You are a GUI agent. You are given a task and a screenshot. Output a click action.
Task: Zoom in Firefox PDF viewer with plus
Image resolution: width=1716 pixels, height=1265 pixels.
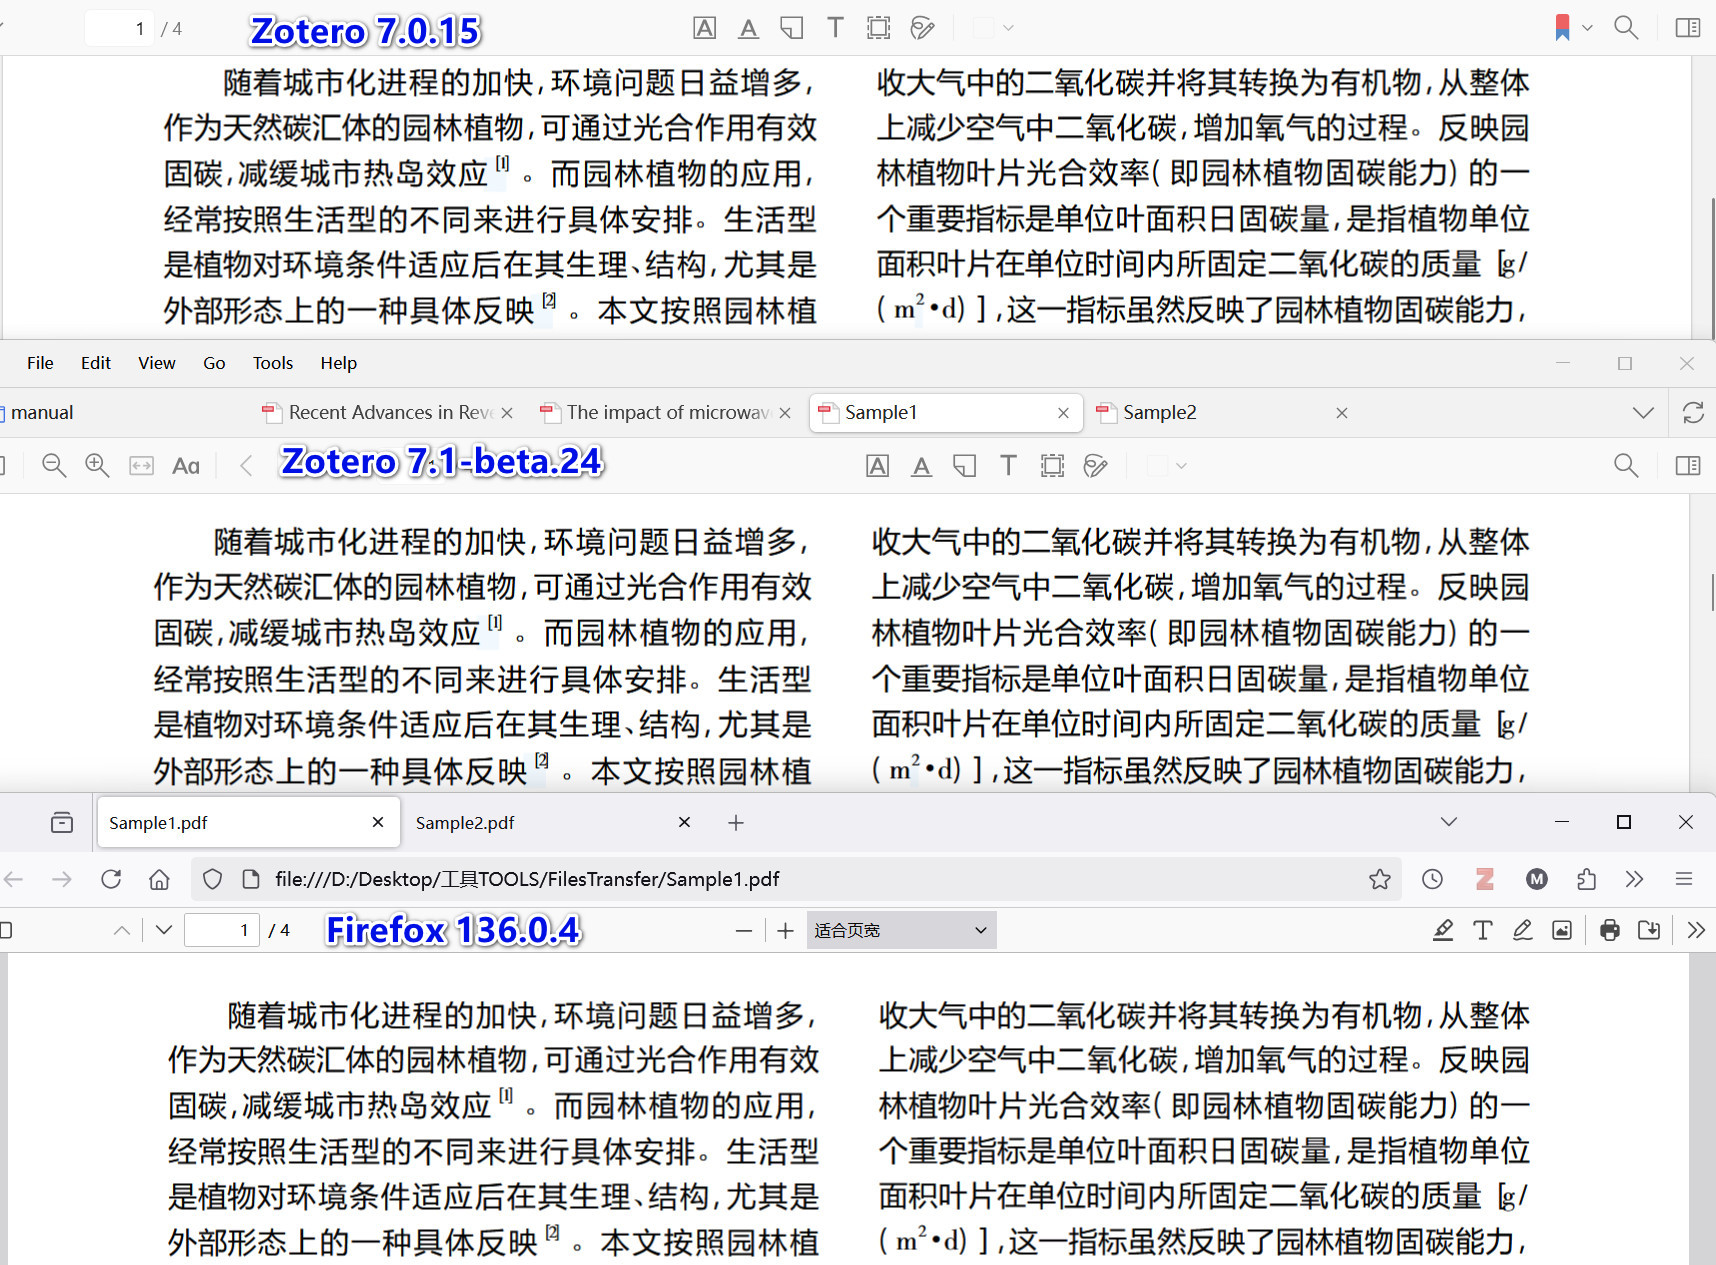(786, 930)
